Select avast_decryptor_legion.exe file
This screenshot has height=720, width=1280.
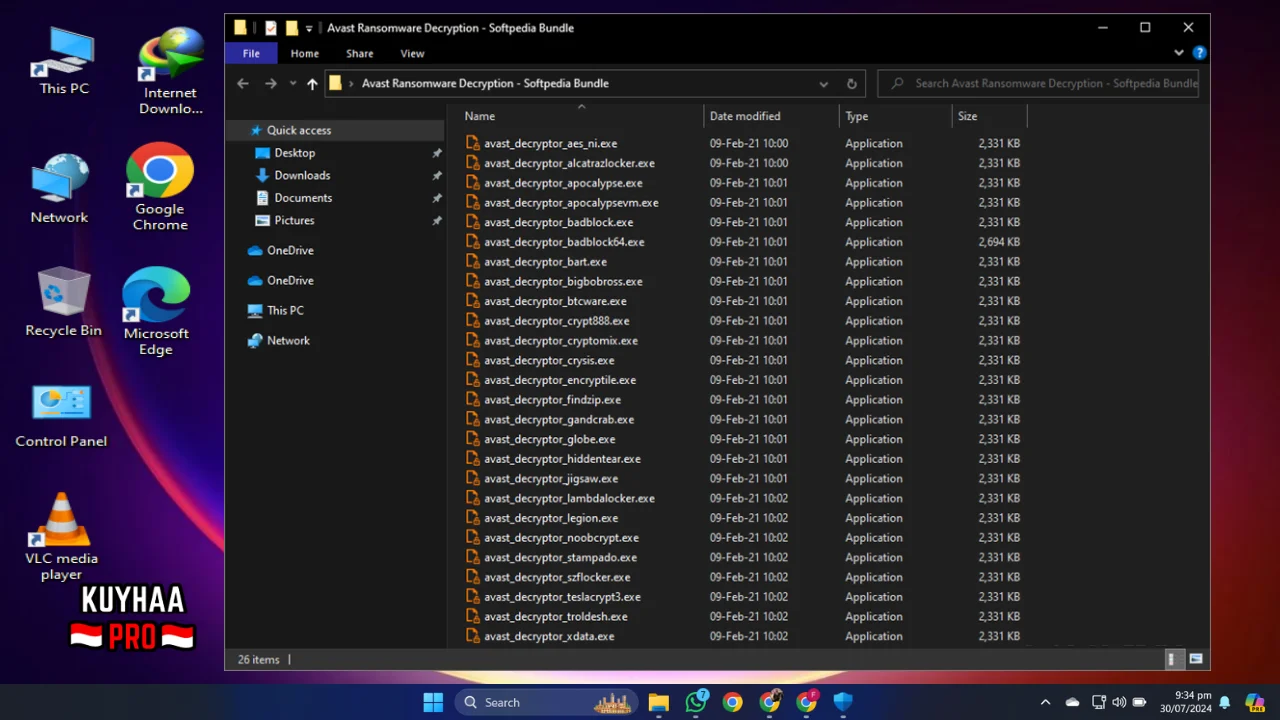click(551, 518)
